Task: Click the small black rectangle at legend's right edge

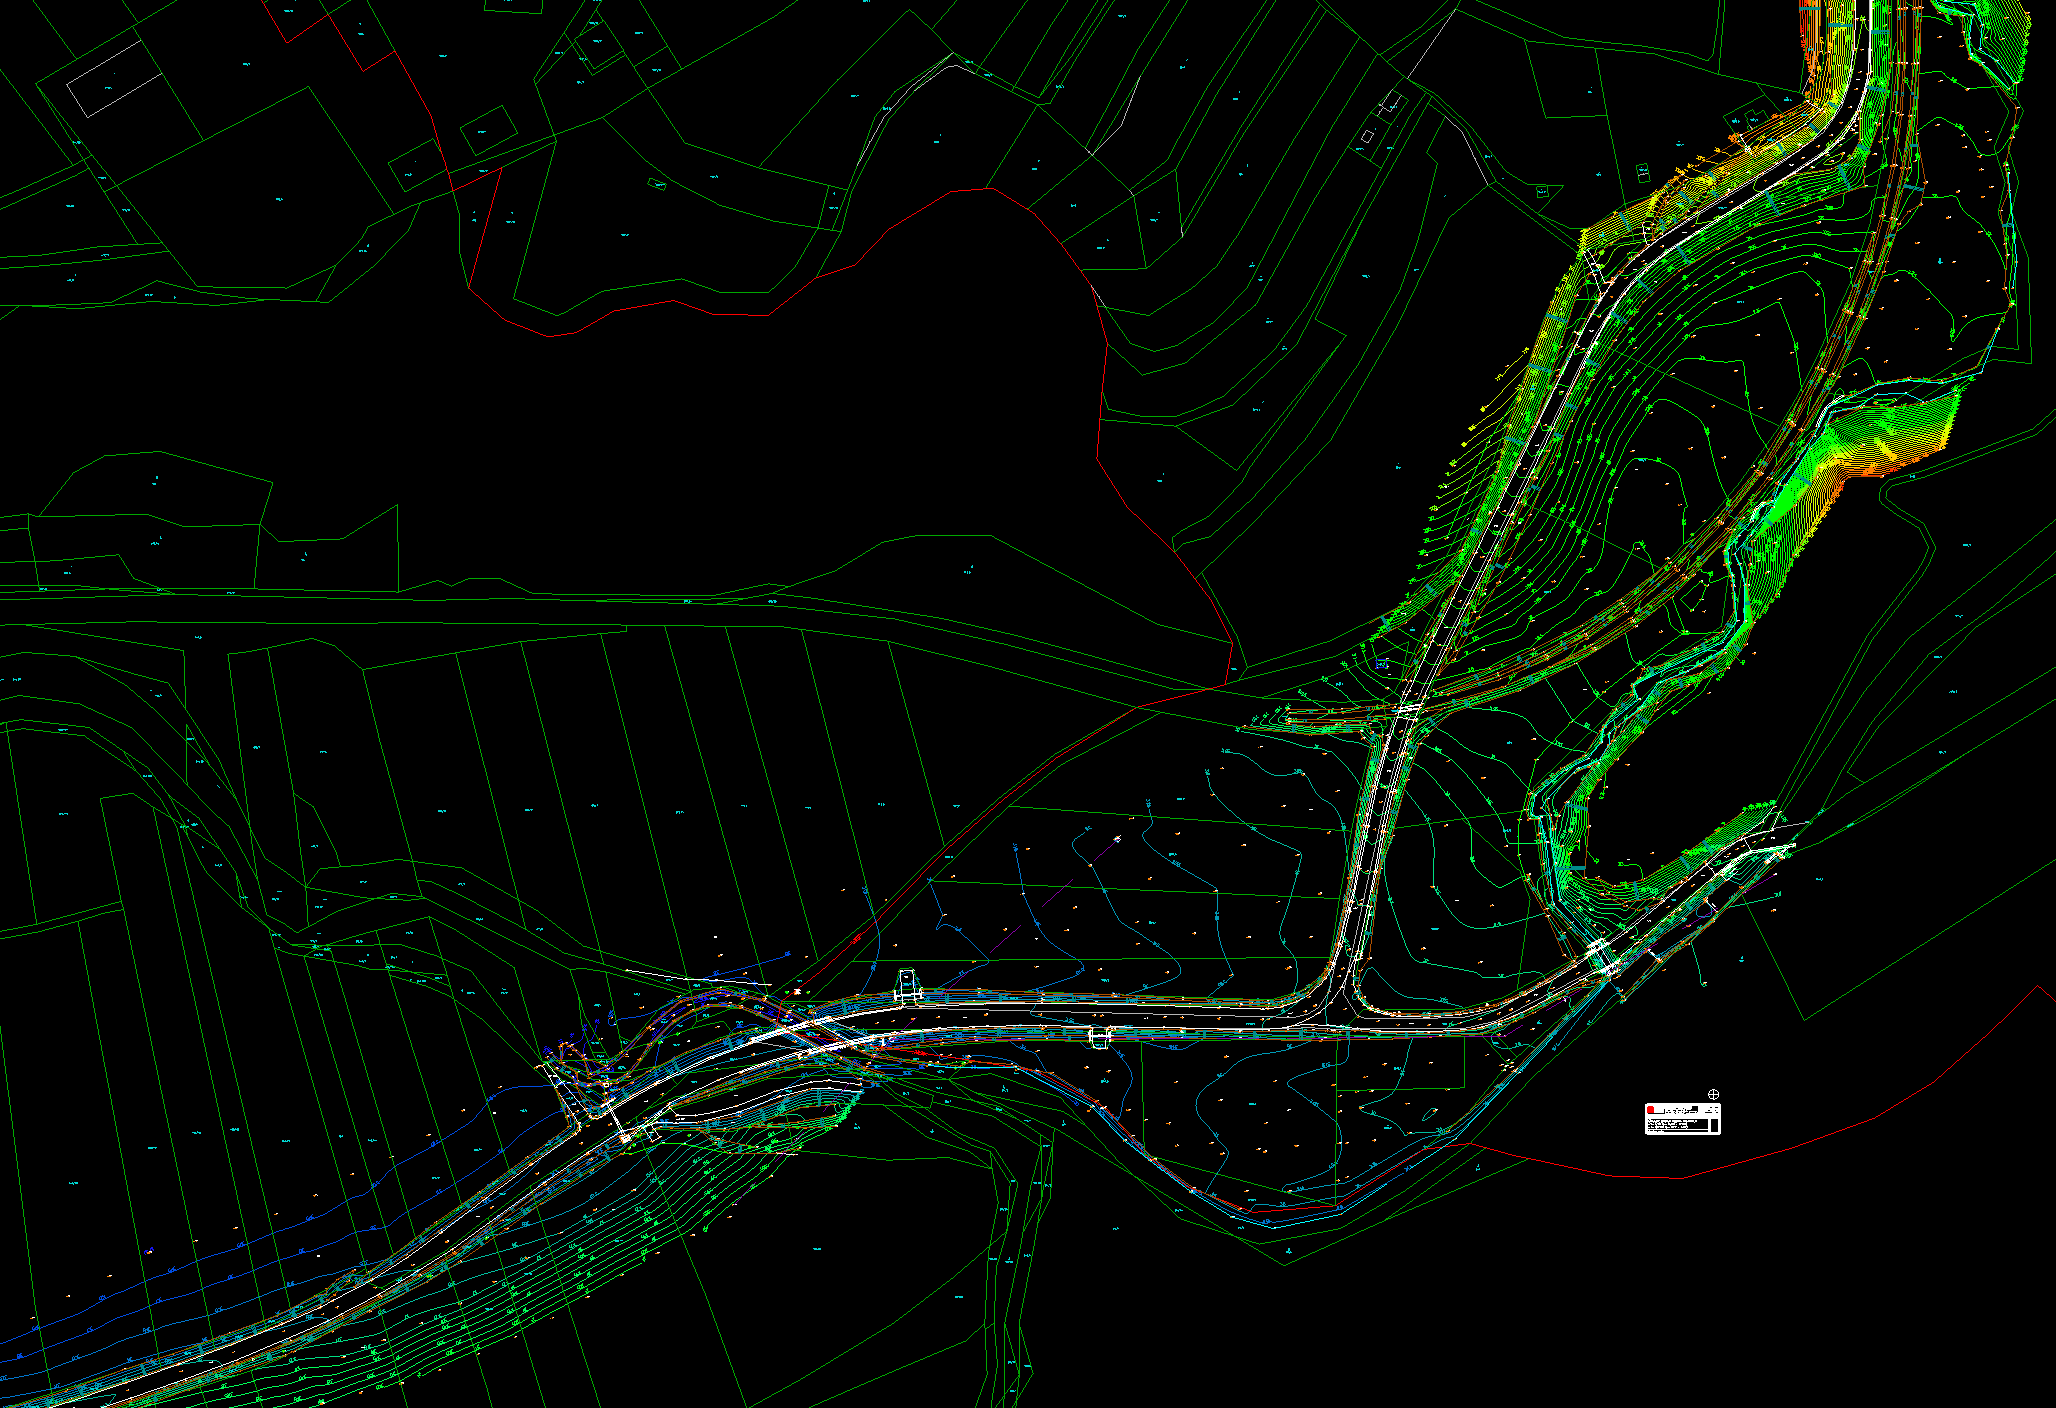Action: click(x=1714, y=1125)
